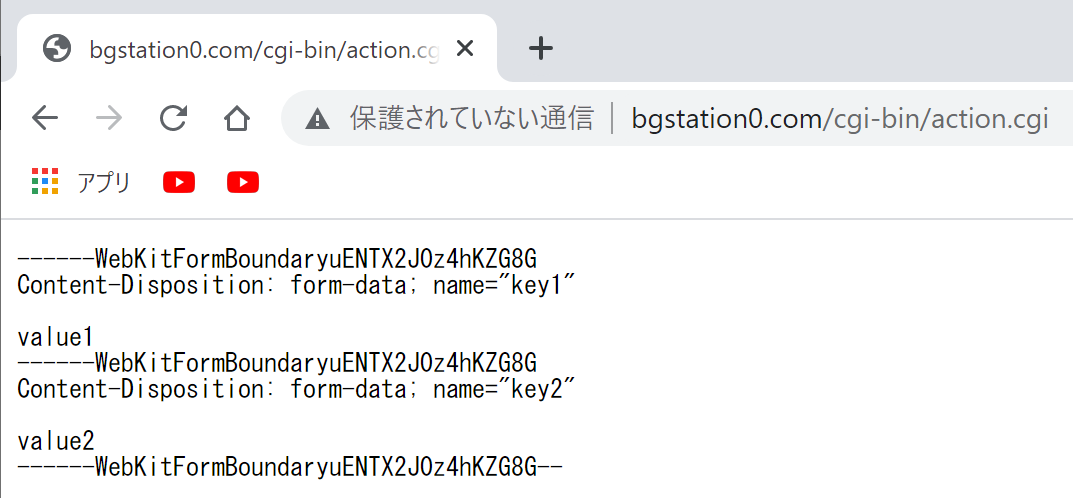Click the globe favicon on the tab
This screenshot has width=1073, height=498.
pos(57,49)
